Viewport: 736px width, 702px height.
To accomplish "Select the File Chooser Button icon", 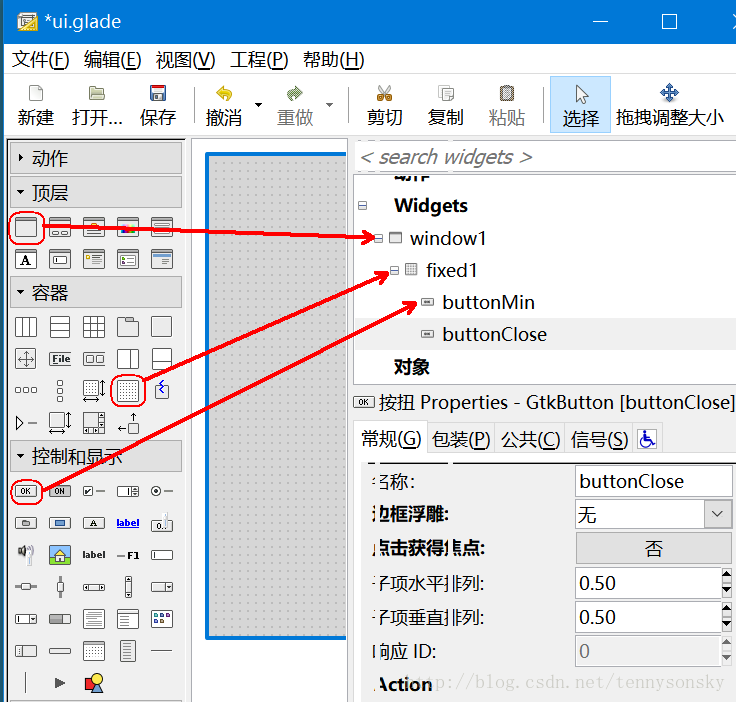I will (26, 523).
